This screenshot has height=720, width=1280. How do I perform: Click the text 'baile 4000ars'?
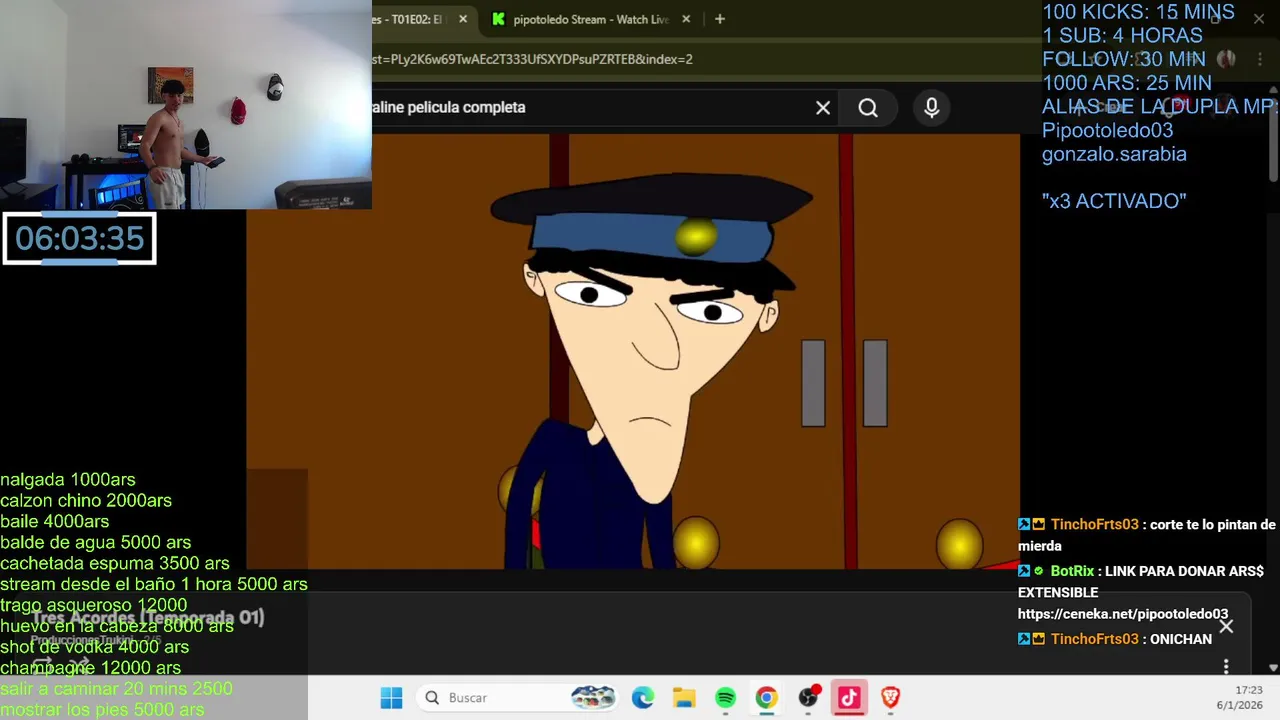(55, 521)
